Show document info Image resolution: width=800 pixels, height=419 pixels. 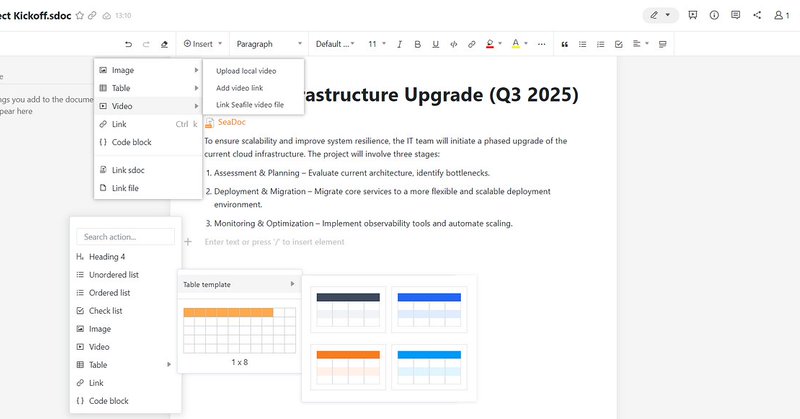(714, 15)
